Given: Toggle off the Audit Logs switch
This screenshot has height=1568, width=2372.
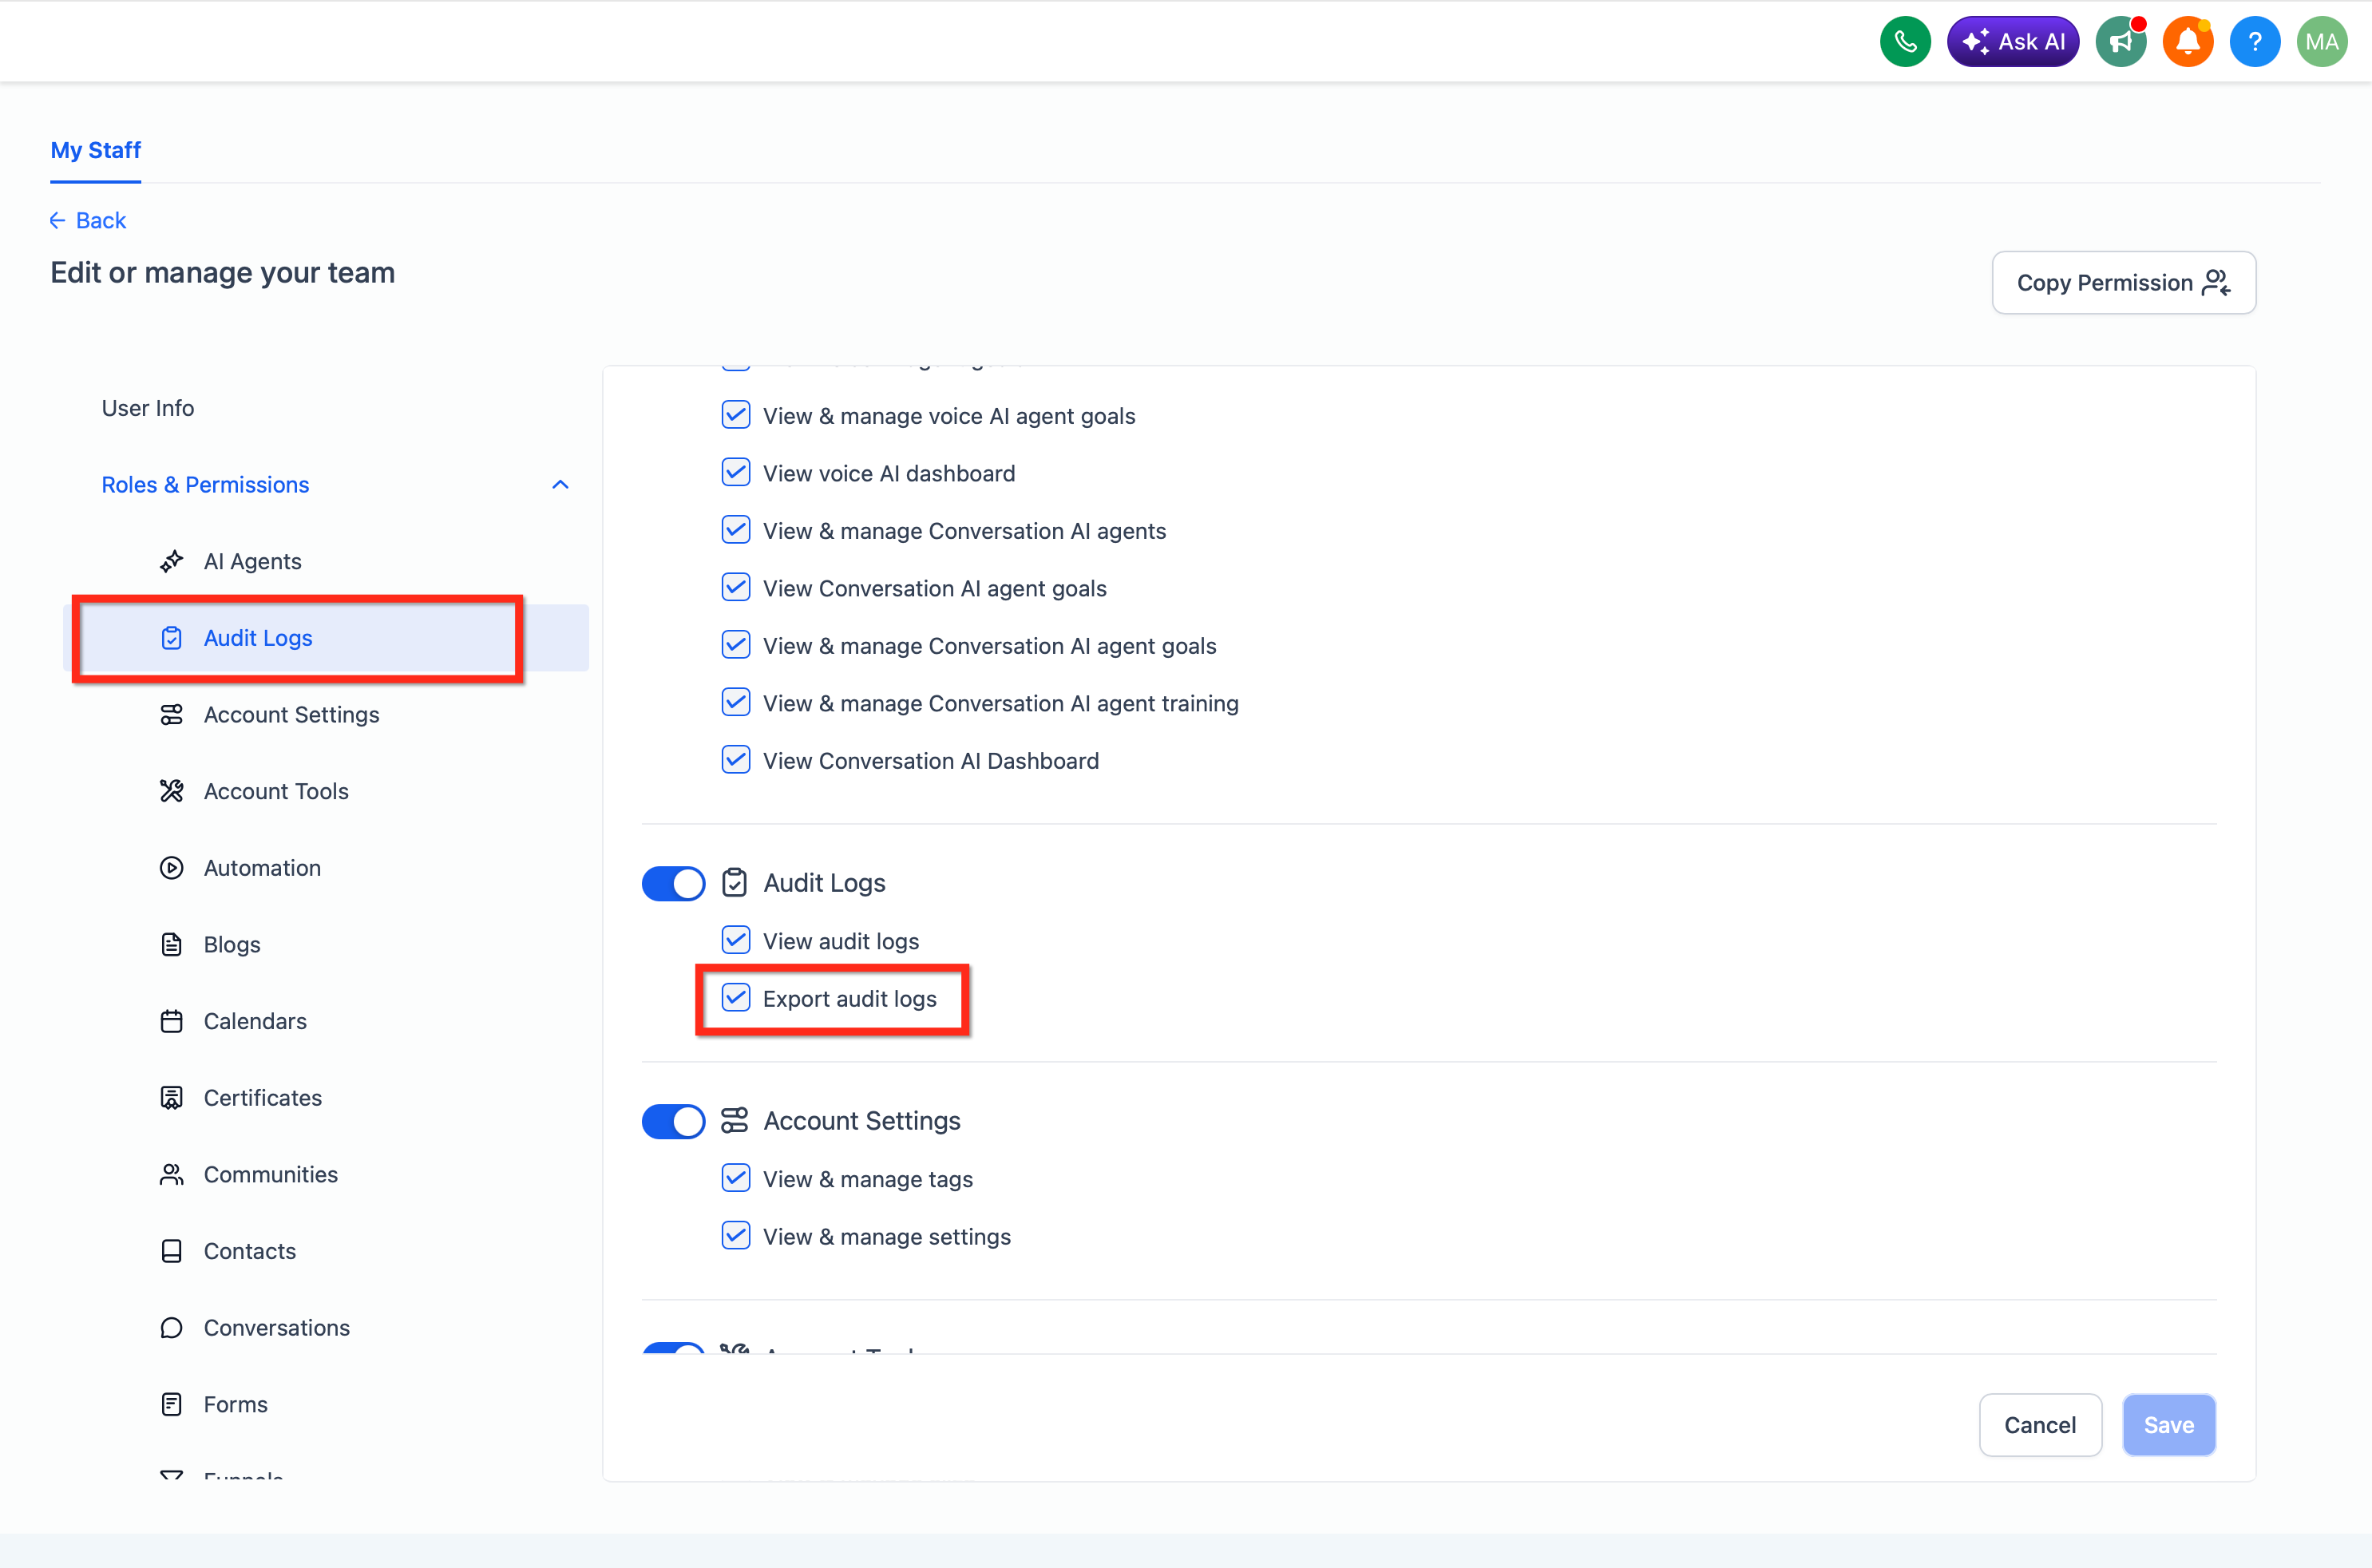Looking at the screenshot, I should (x=673, y=883).
